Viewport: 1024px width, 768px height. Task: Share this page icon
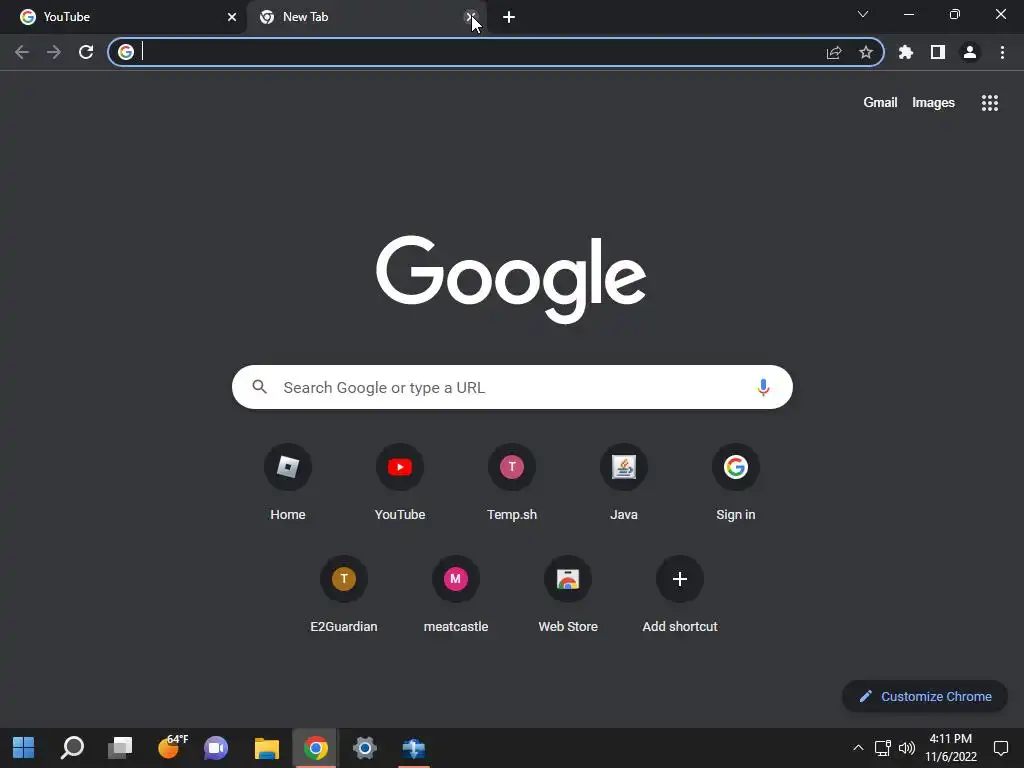tap(834, 52)
